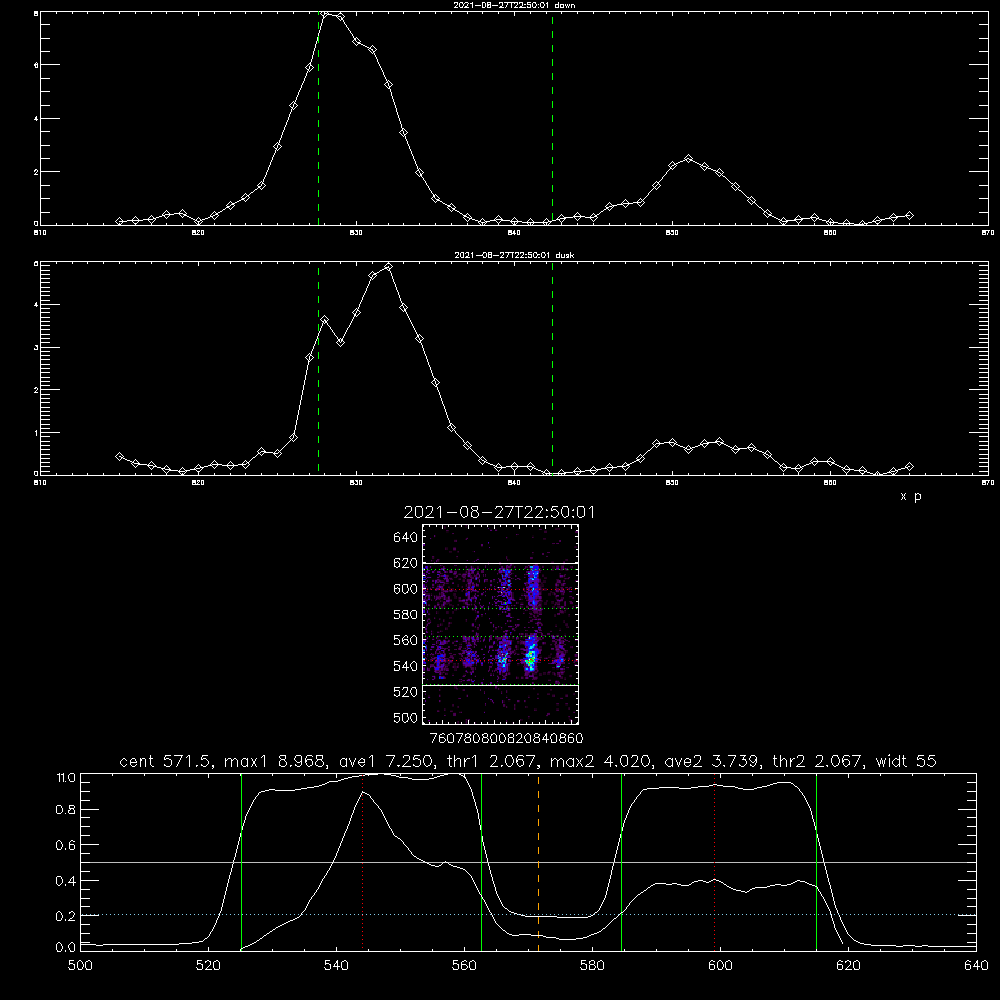The width and height of the screenshot is (1000, 1000).
Task: Click the "600" tick label on the bottom plot x-axis
Action: tap(721, 966)
